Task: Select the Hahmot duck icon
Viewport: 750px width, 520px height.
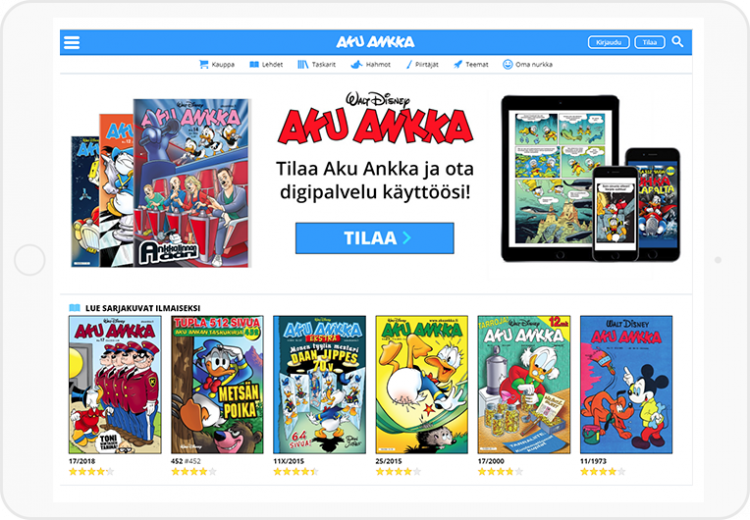Action: click(356, 64)
